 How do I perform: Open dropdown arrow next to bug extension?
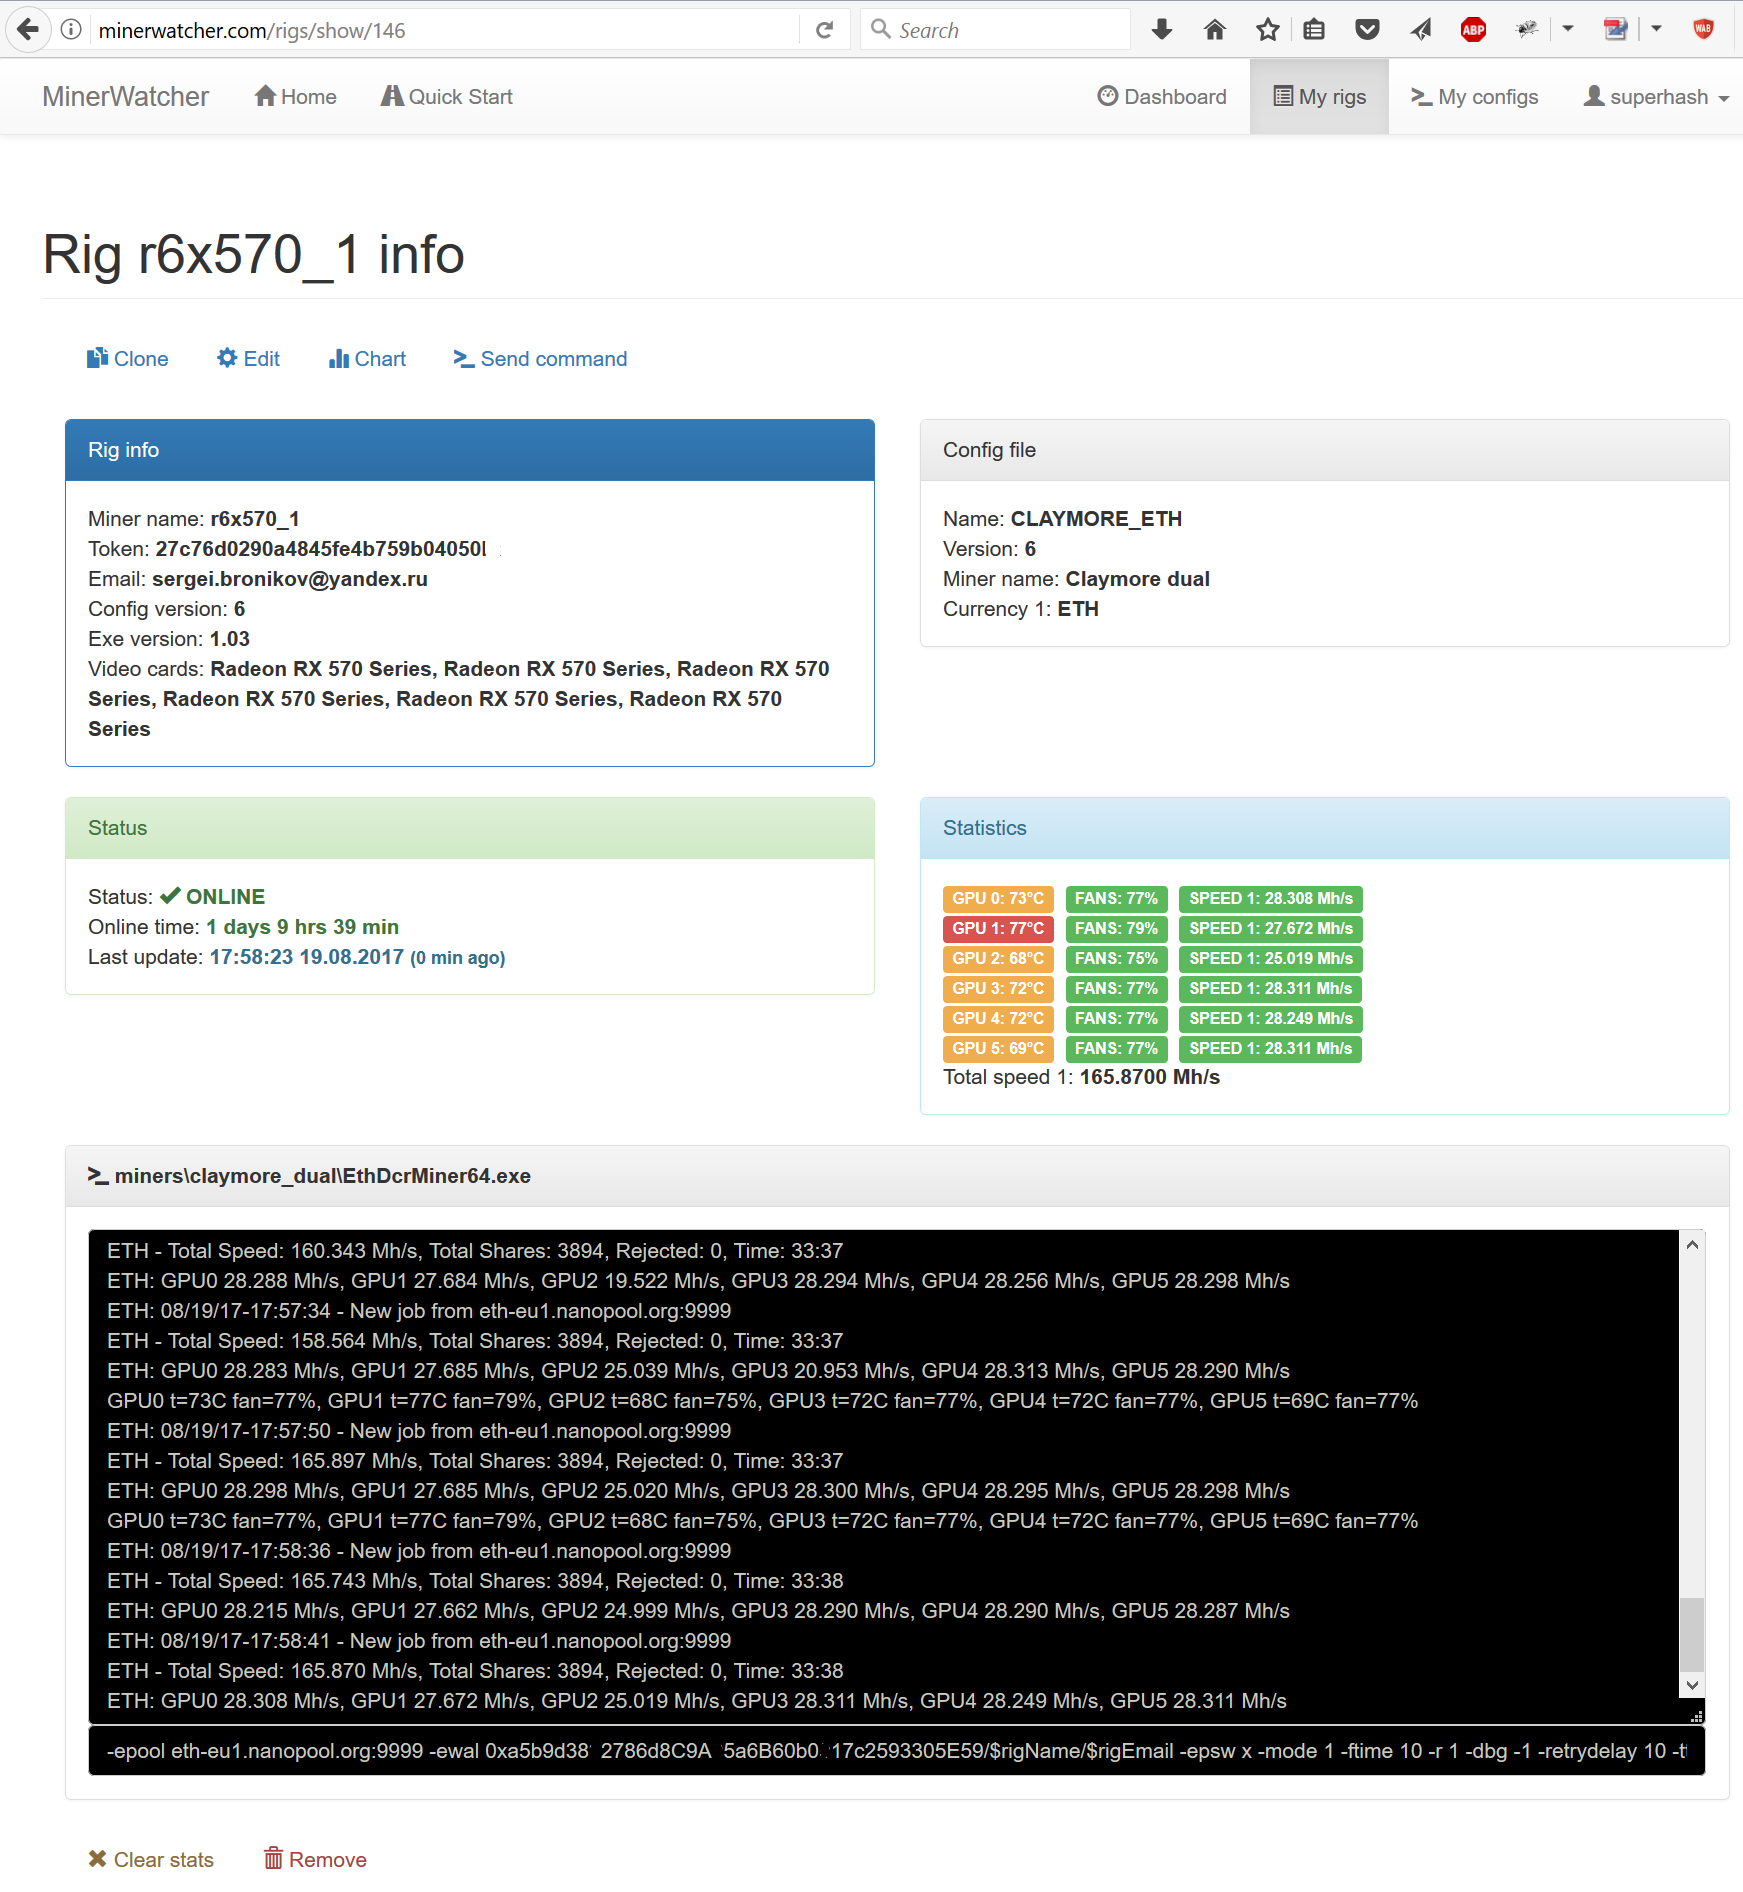[1568, 29]
